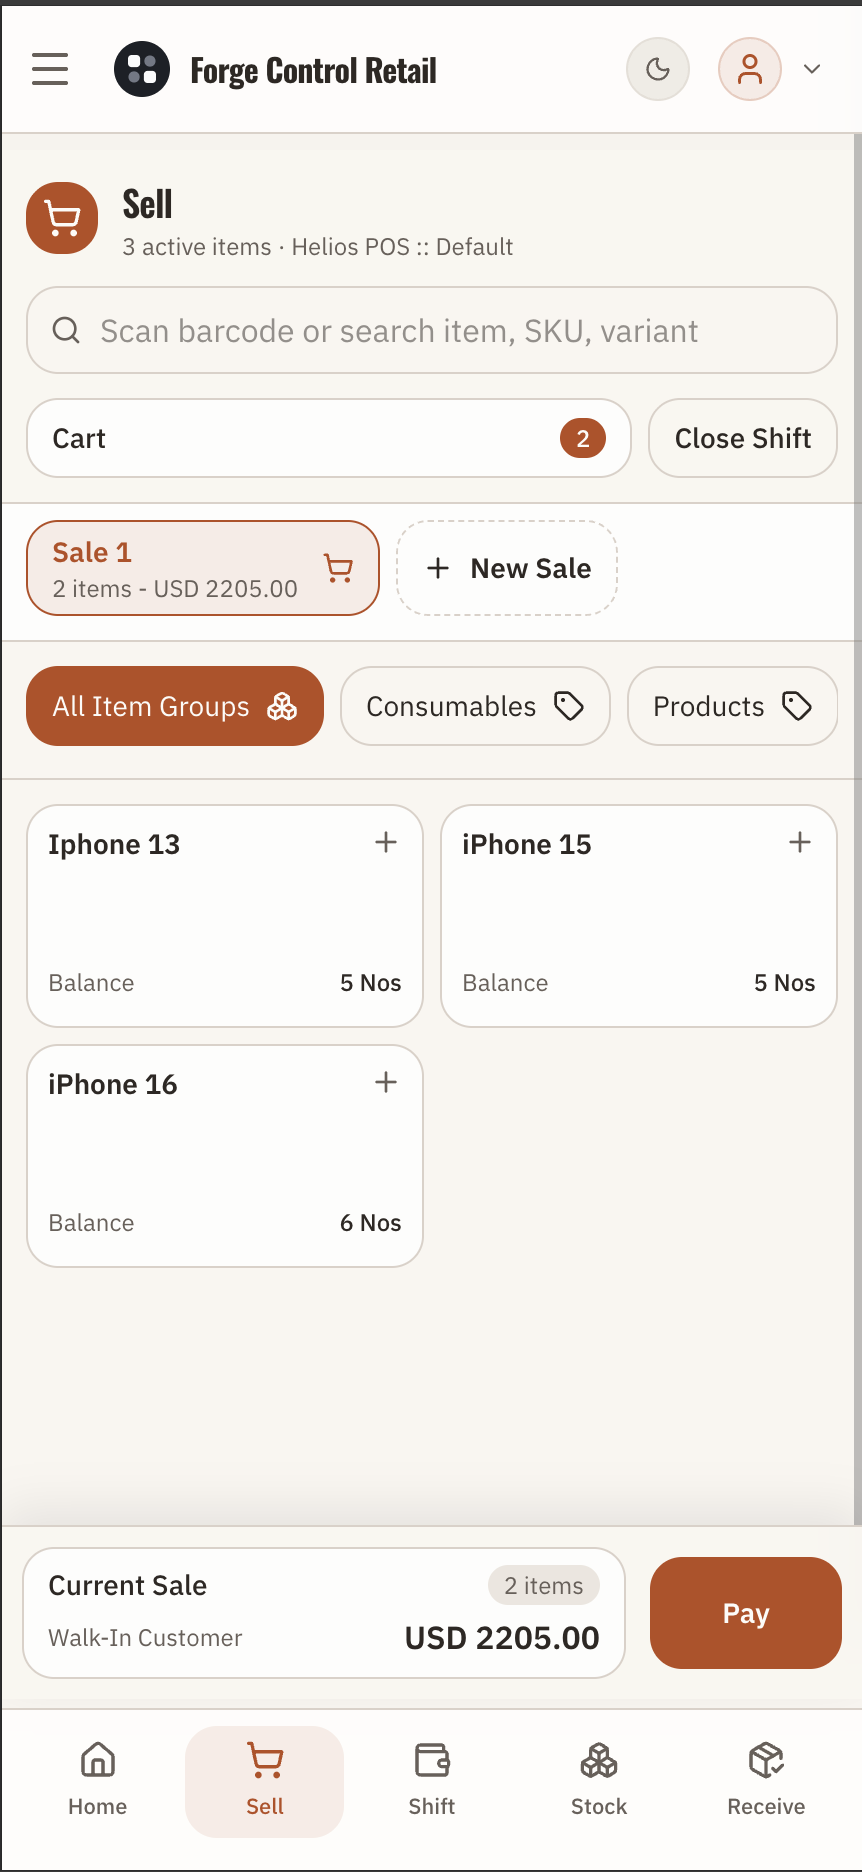862x1872 pixels.
Task: Click the tag icon on Consumables
Action: tap(569, 706)
